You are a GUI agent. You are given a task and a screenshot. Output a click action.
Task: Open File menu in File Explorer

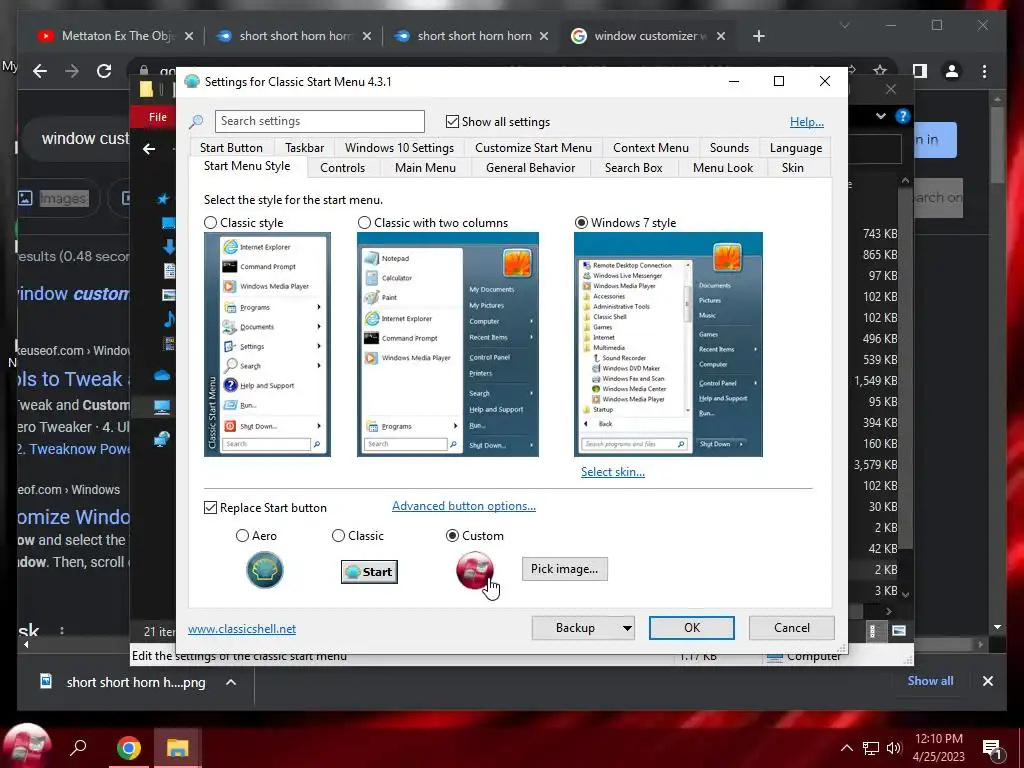click(x=157, y=117)
